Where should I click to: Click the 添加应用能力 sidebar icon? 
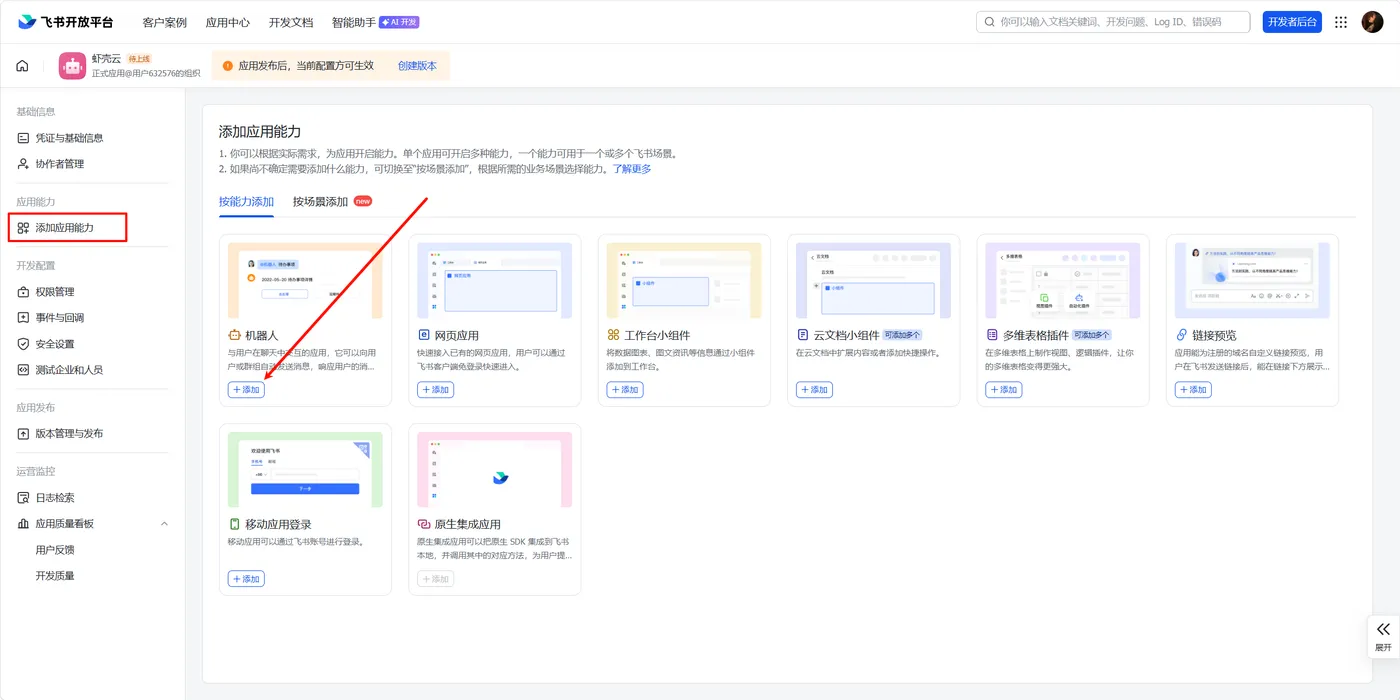[23, 228]
